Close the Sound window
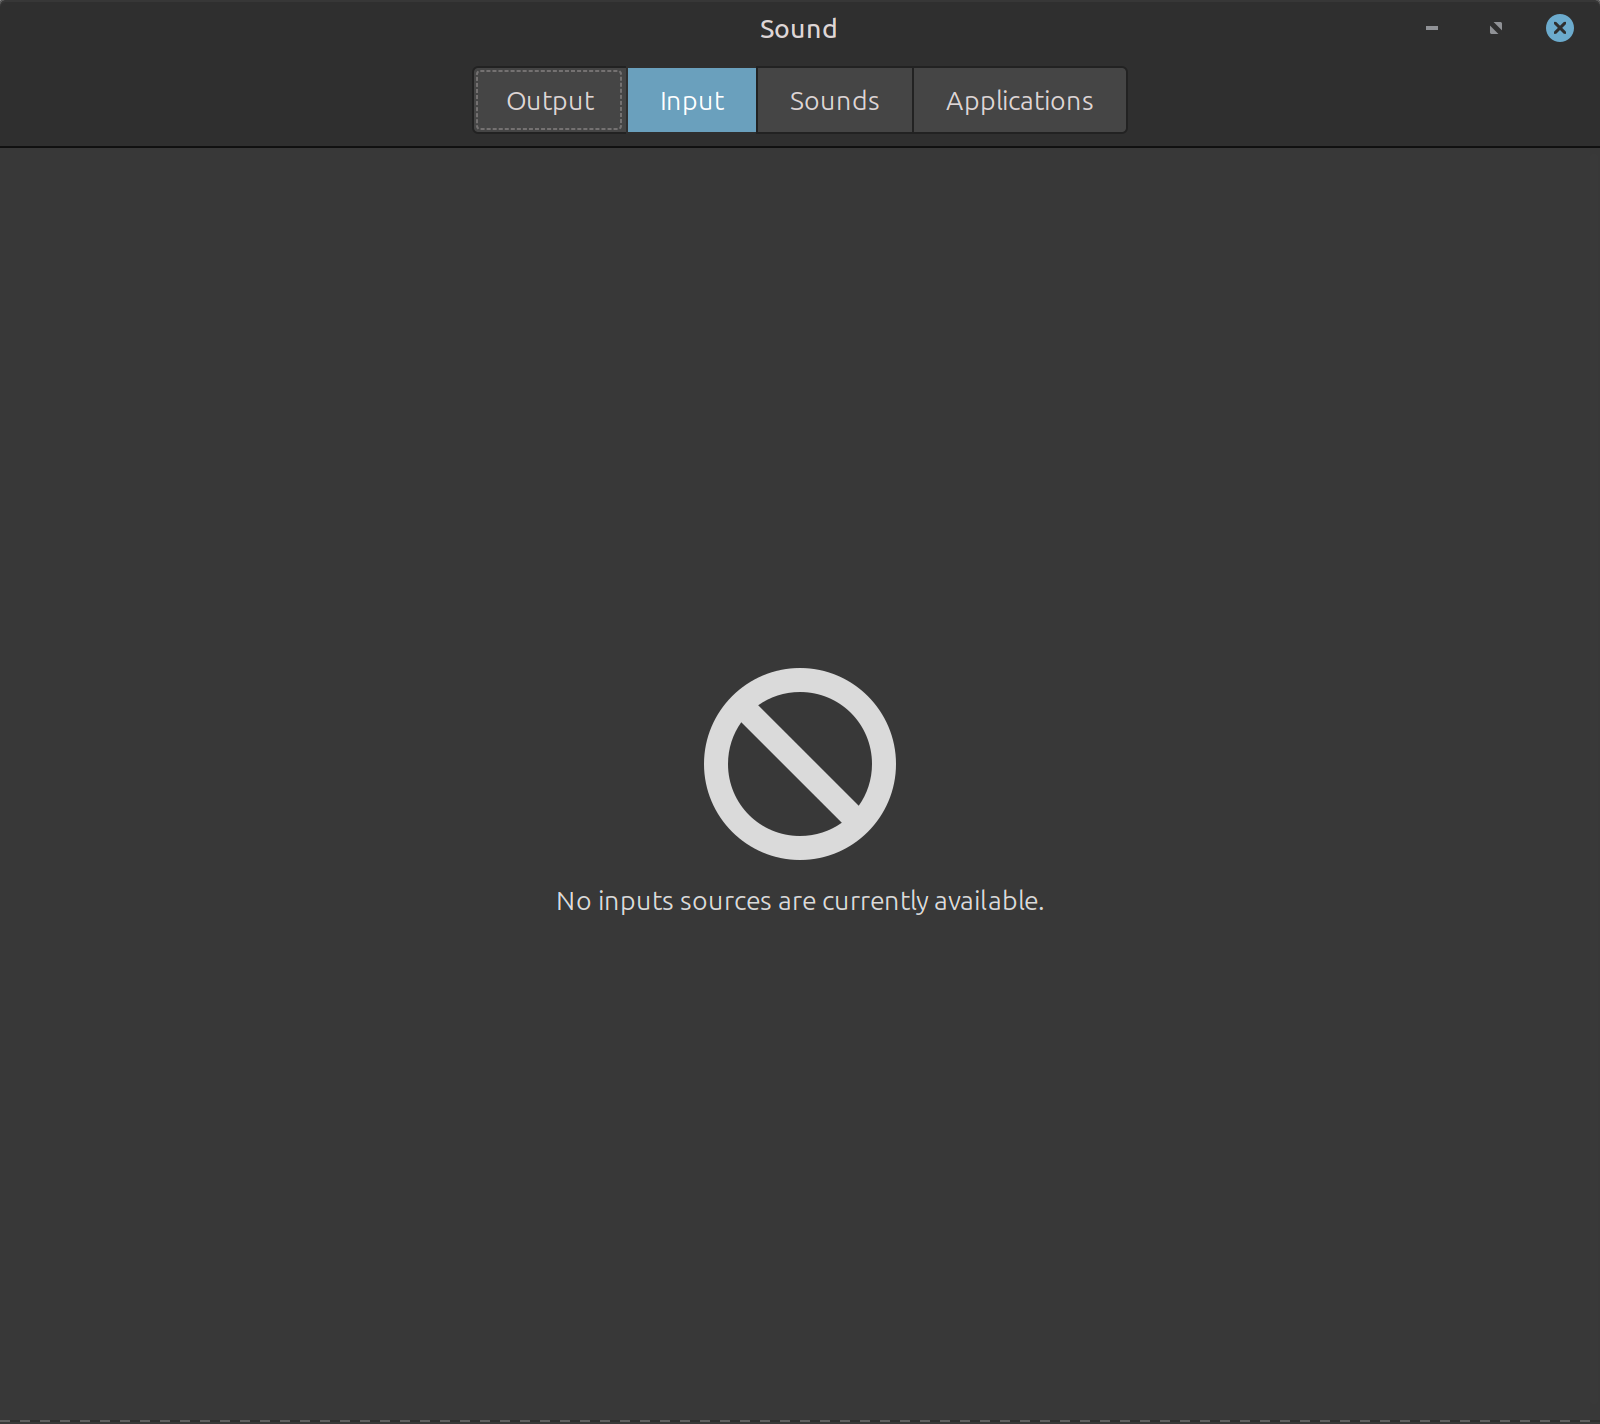This screenshot has width=1600, height=1424. pyautogui.click(x=1559, y=28)
